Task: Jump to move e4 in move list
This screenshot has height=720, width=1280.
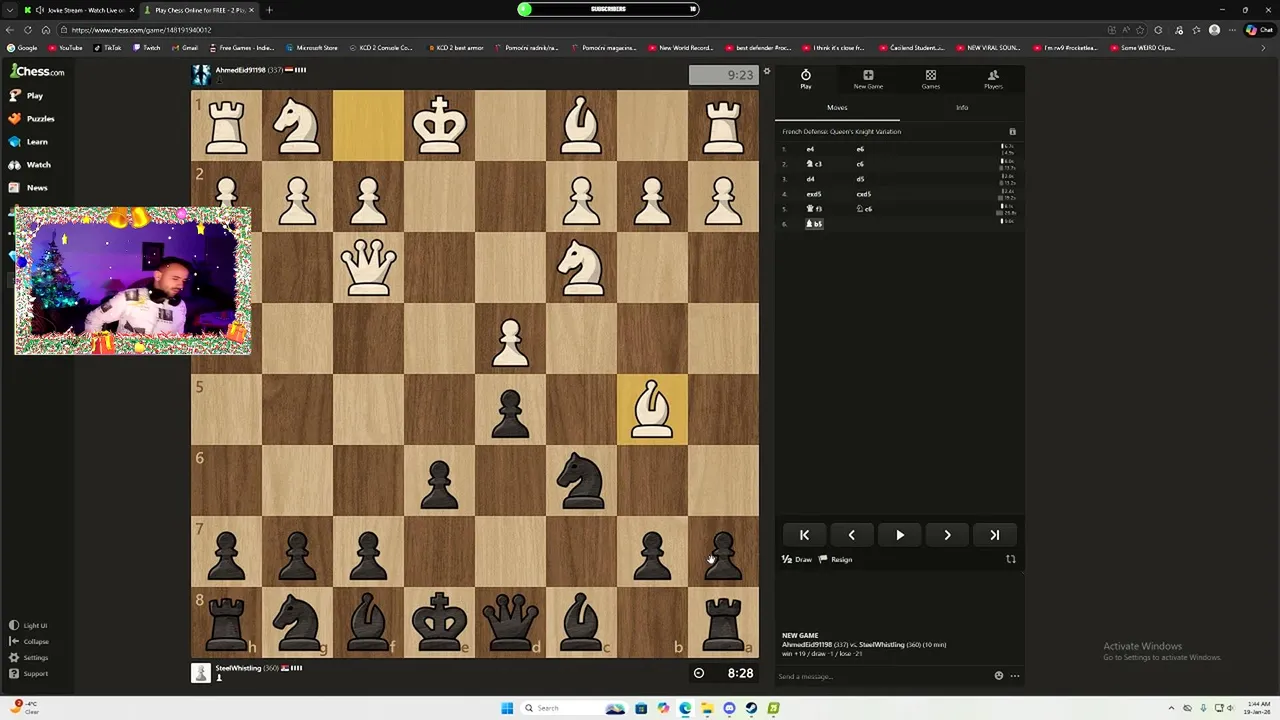Action: coord(810,149)
